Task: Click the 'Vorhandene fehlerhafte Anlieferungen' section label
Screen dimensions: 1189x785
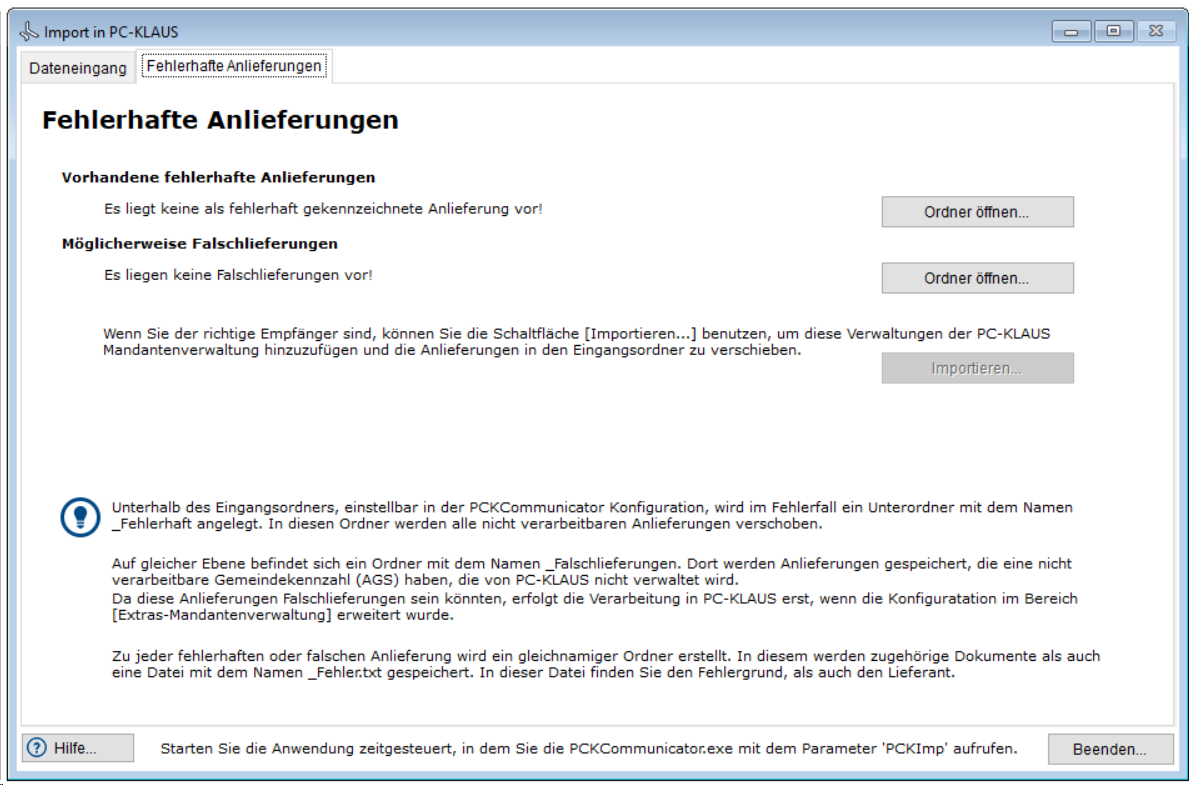Action: click(218, 178)
